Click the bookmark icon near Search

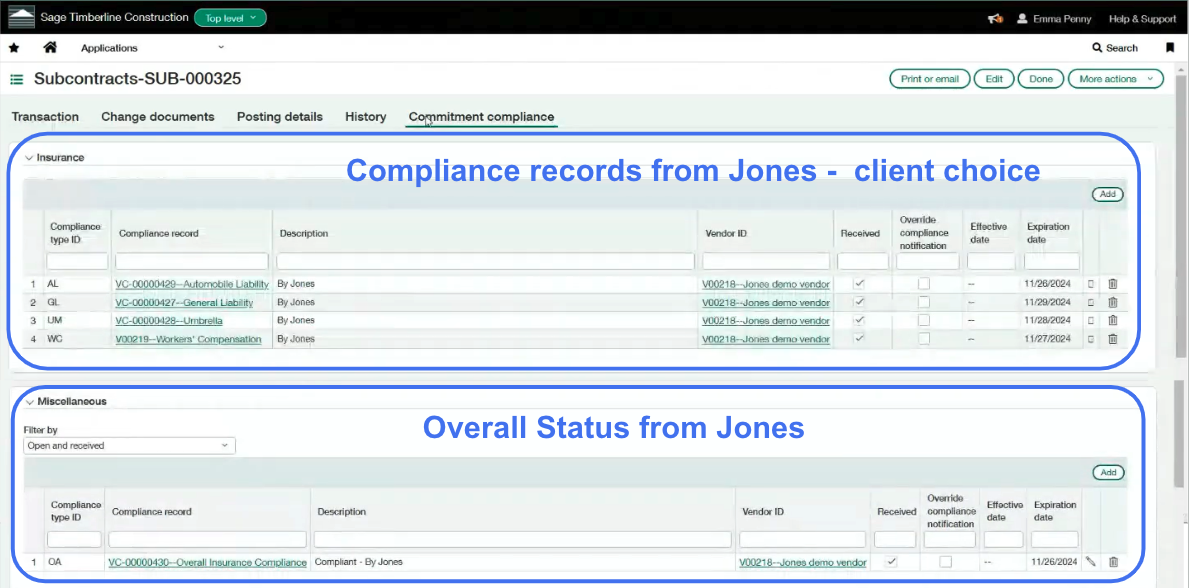tap(1170, 48)
